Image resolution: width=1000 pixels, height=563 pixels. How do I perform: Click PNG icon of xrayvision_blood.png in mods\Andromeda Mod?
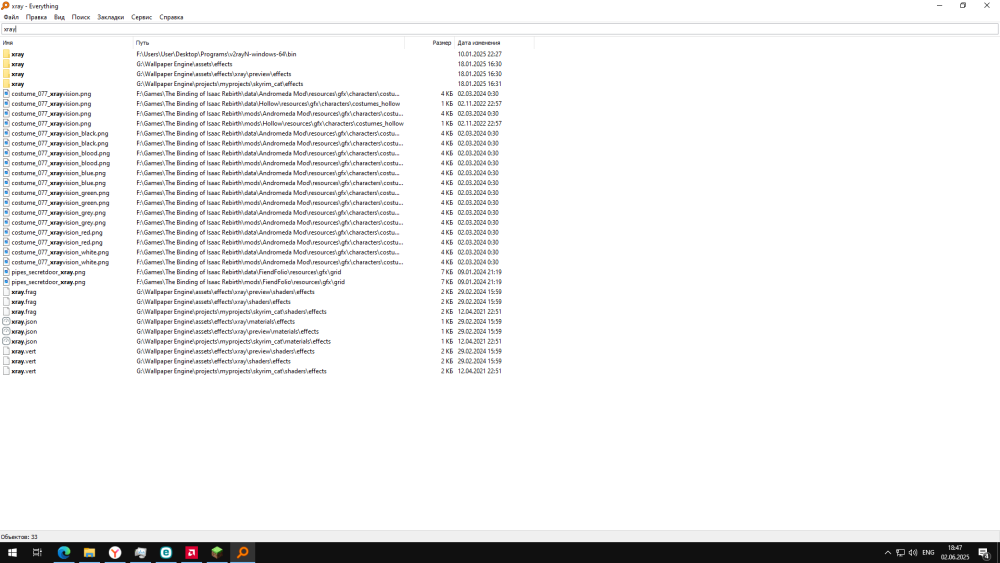[x=6, y=163]
